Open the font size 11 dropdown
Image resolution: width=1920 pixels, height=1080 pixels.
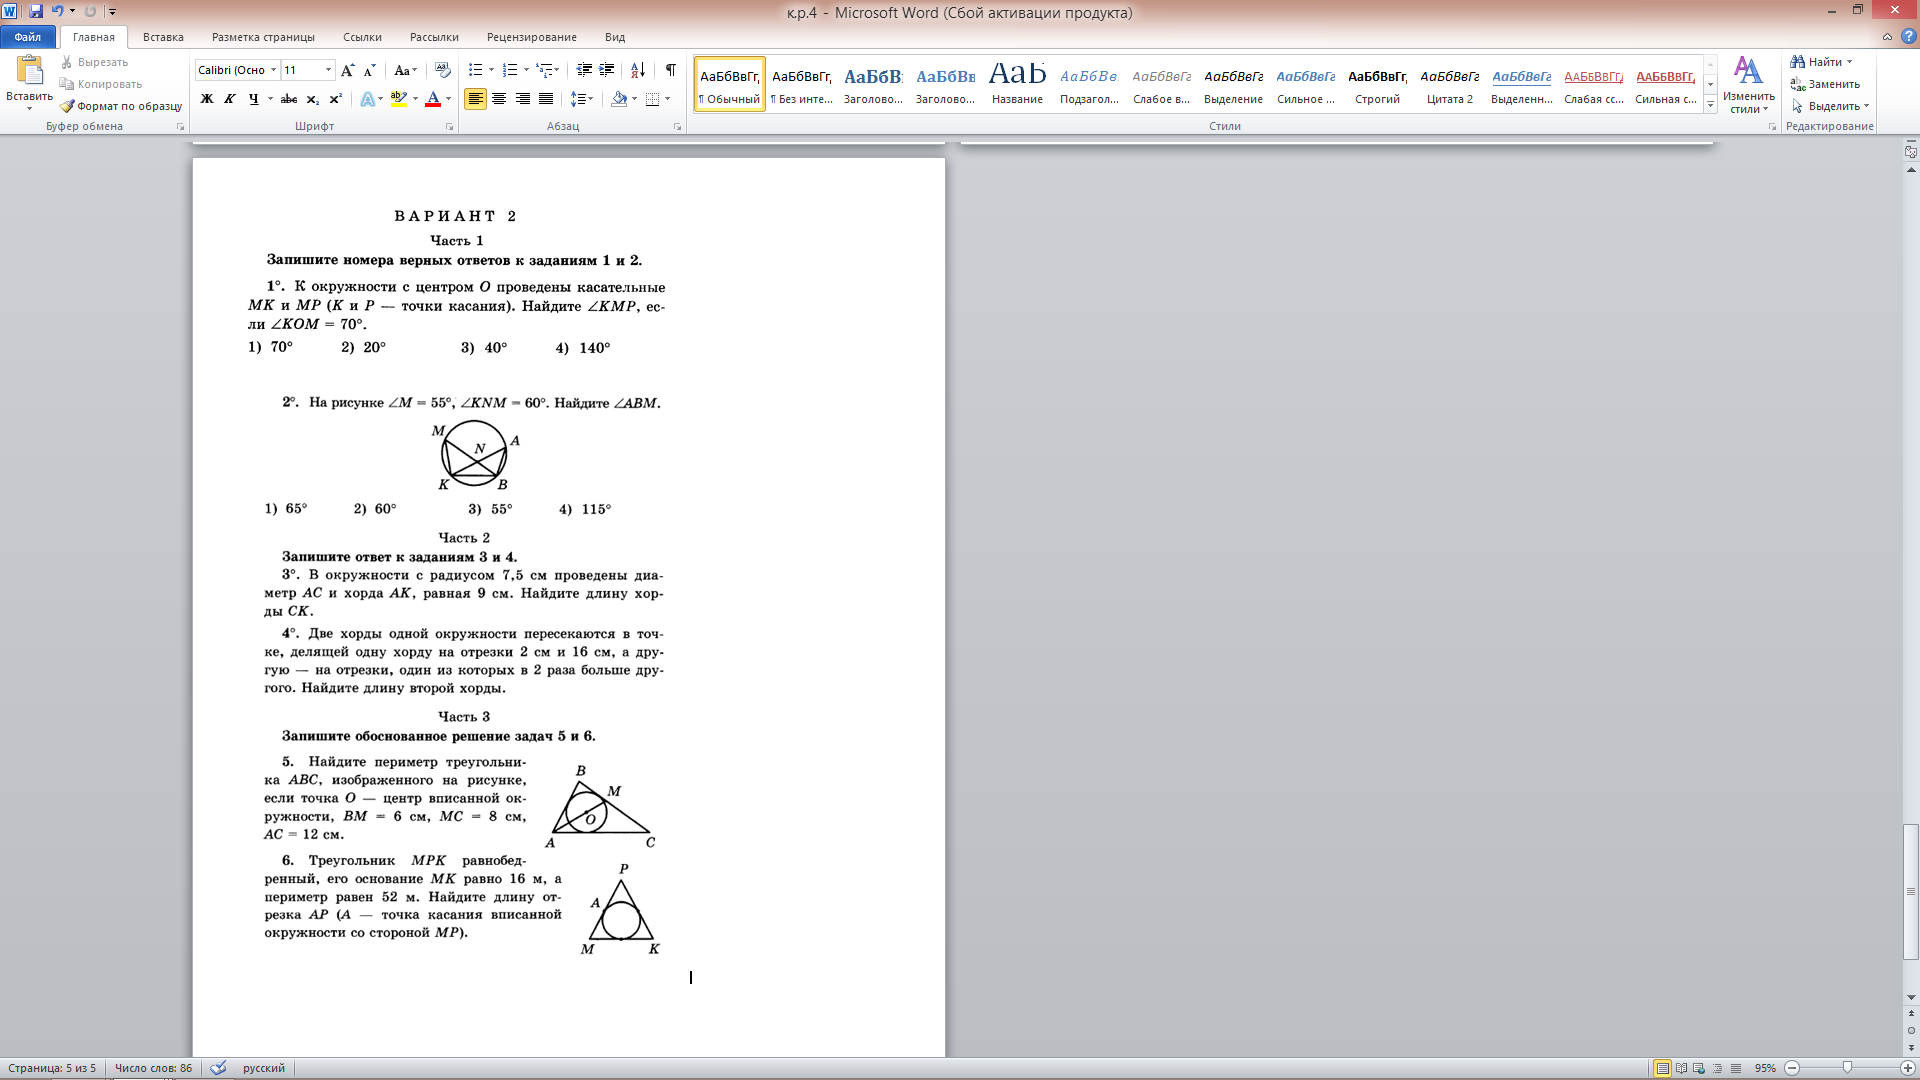328,70
